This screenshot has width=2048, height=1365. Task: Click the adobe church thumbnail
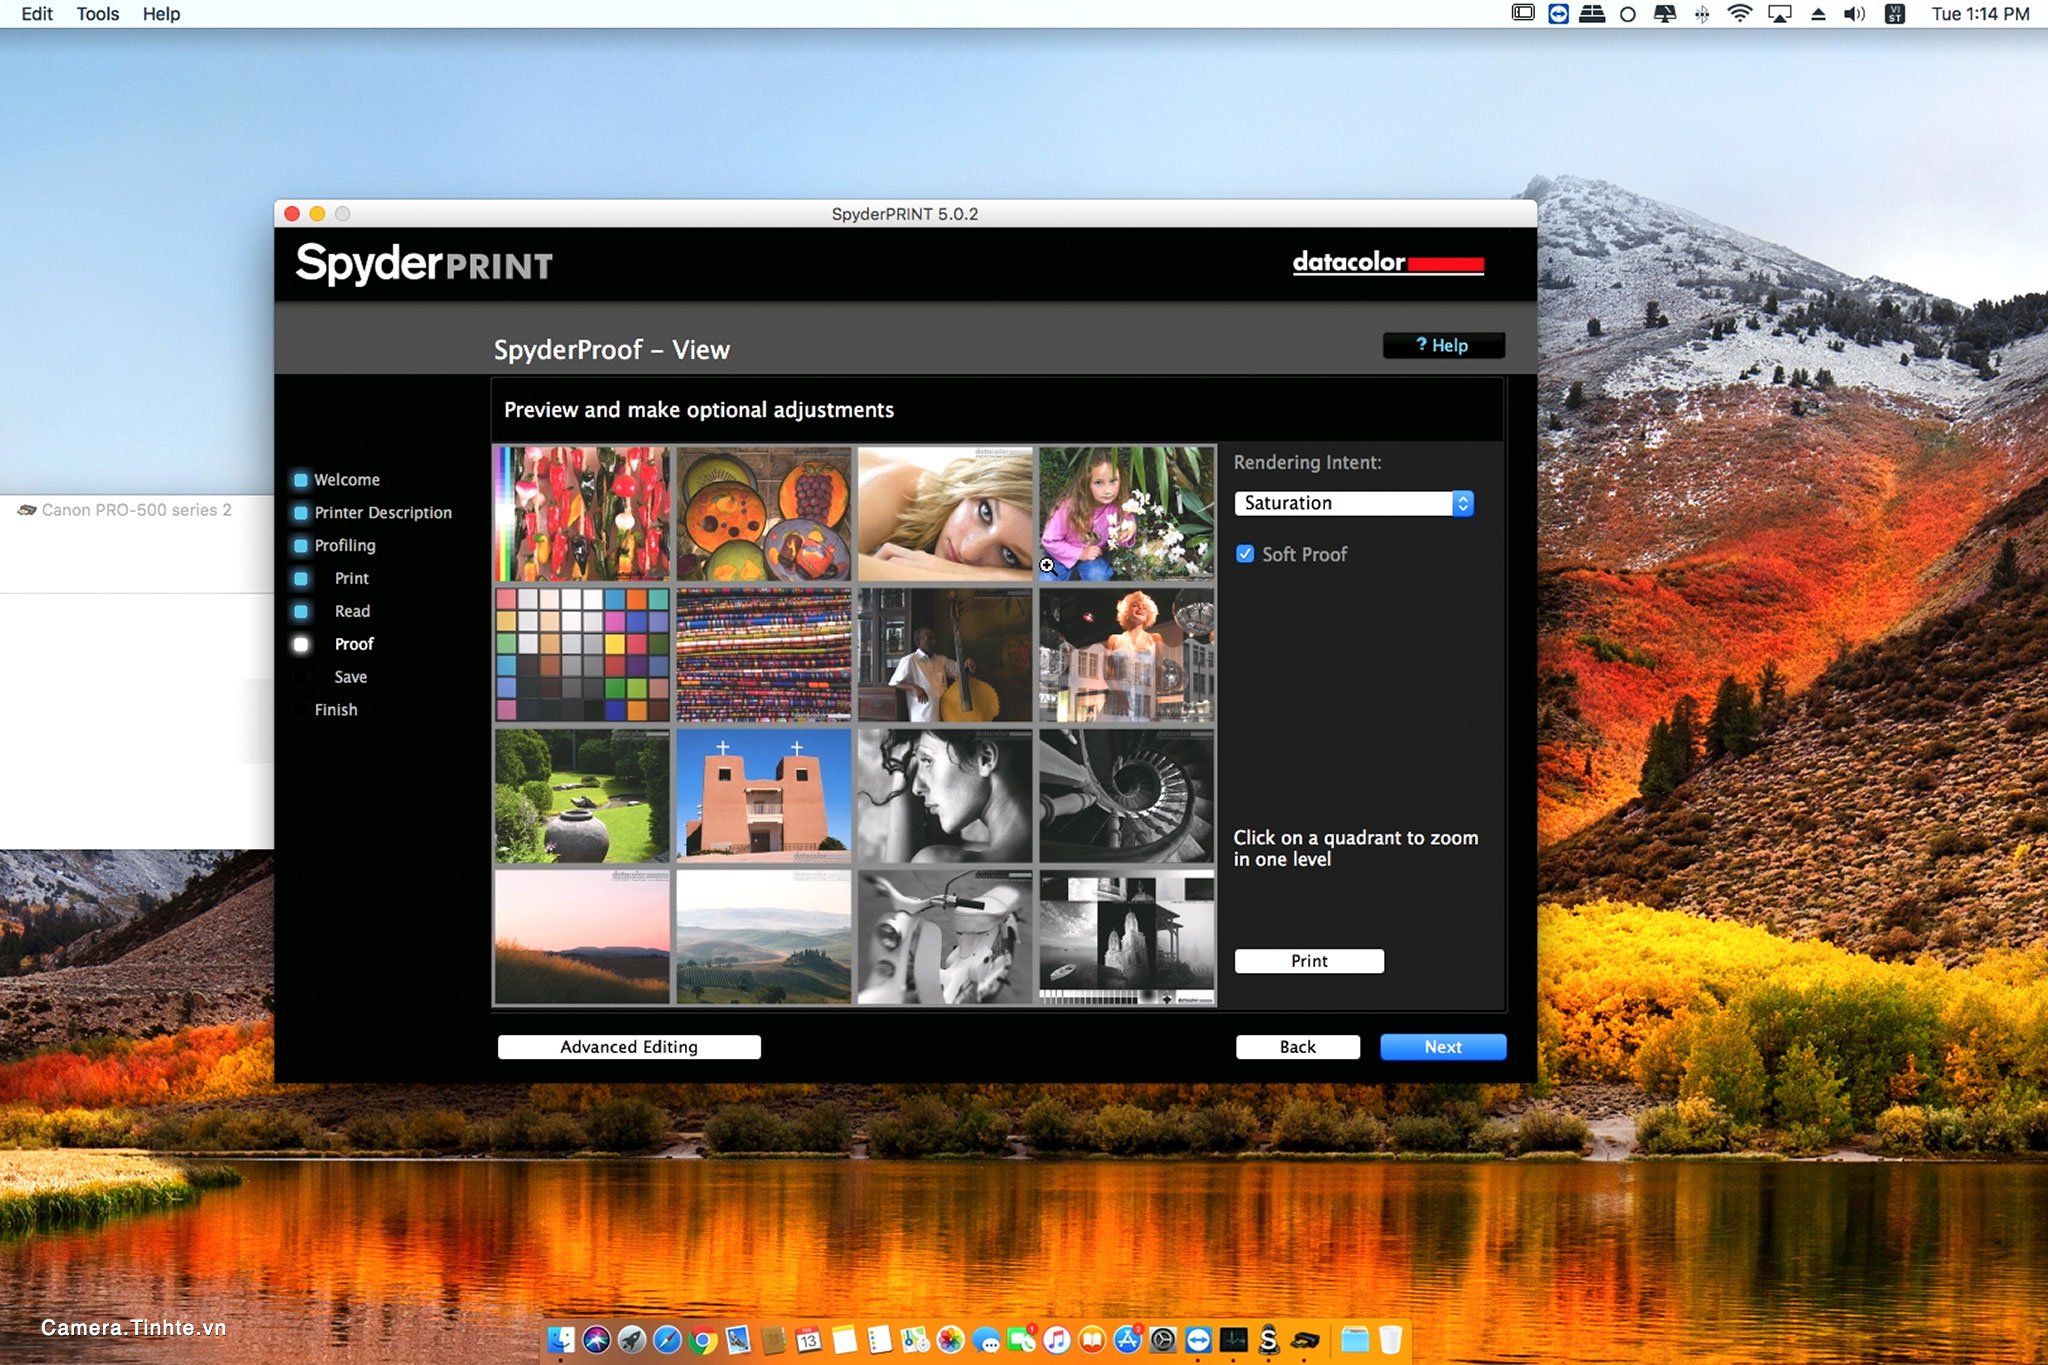coord(764,796)
